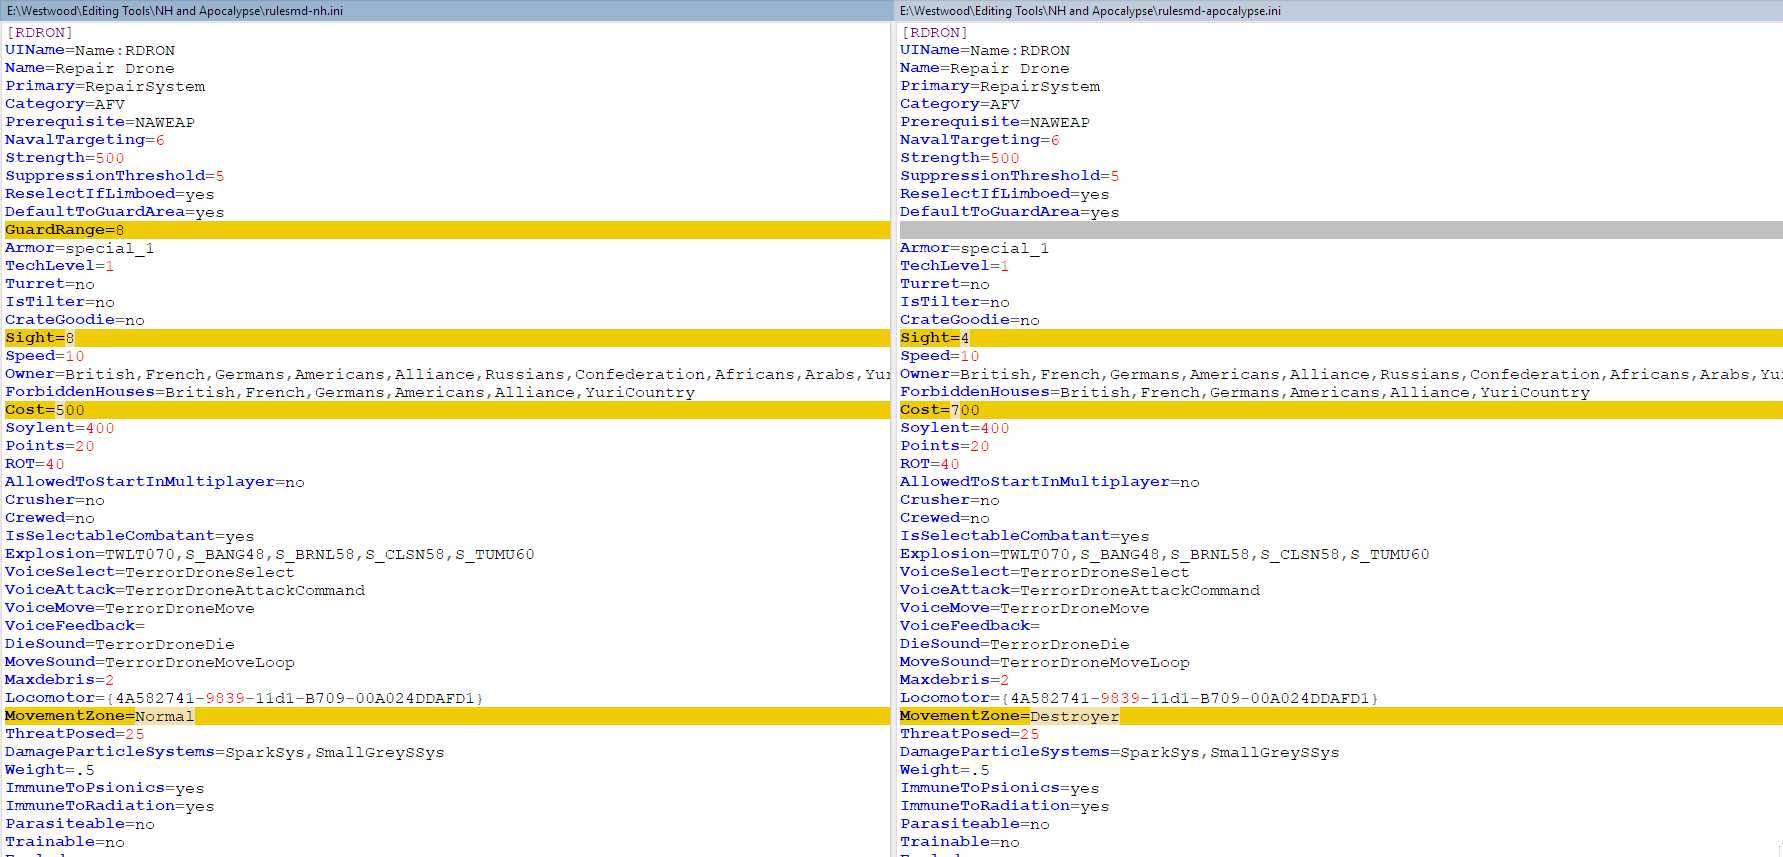1783x857 pixels.
Task: Click Turret=no in left pane
Action: pyautogui.click(x=50, y=284)
